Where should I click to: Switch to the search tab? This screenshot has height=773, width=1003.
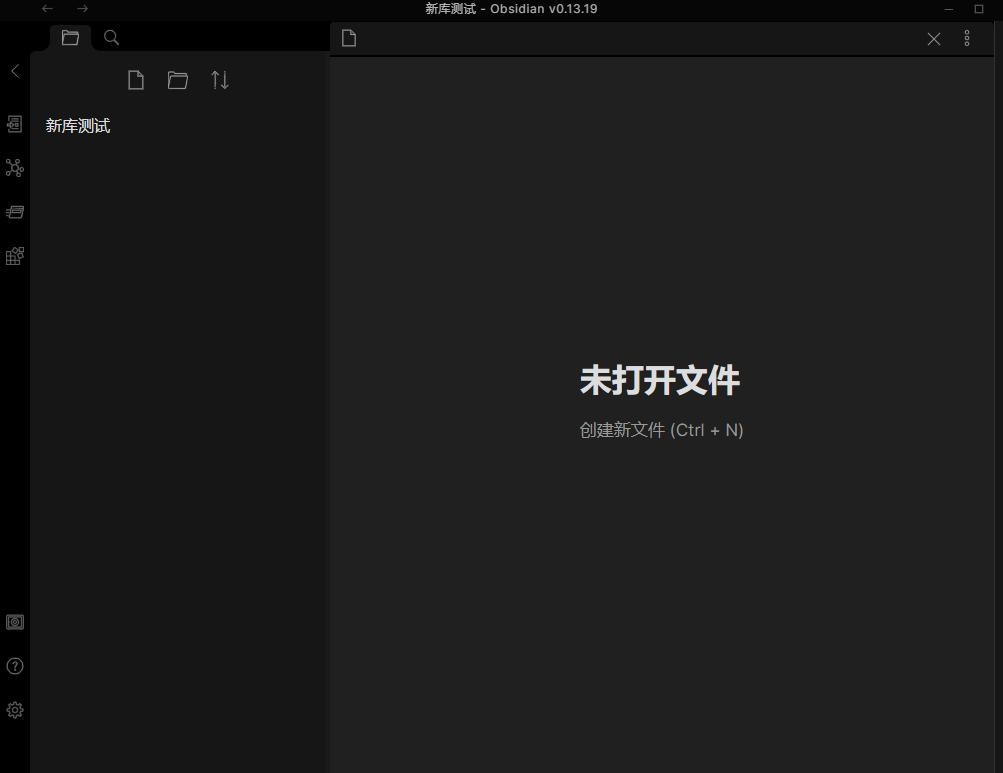coord(111,38)
